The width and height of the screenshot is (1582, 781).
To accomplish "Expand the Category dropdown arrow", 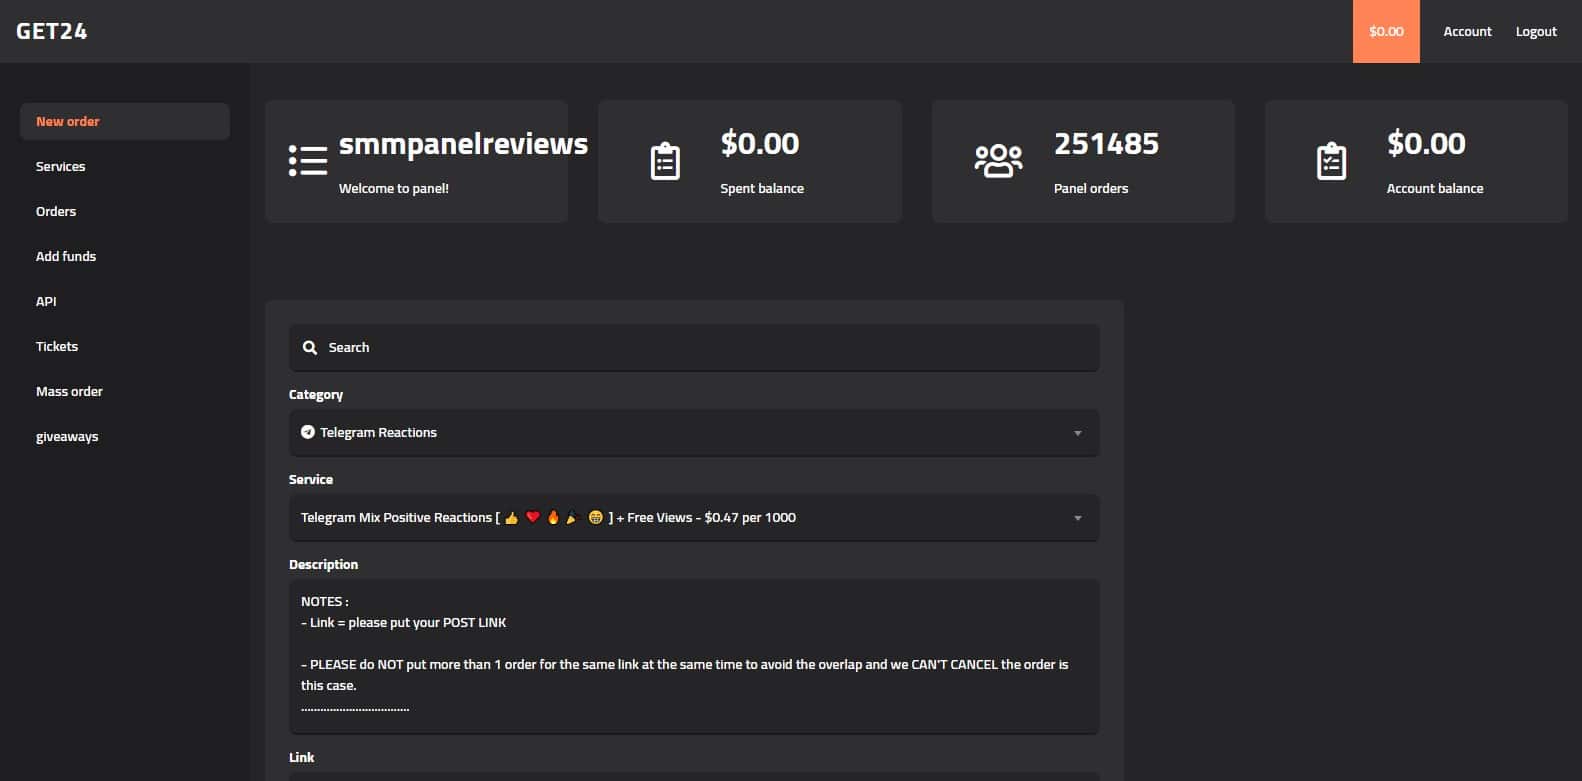I will click(x=1077, y=433).
